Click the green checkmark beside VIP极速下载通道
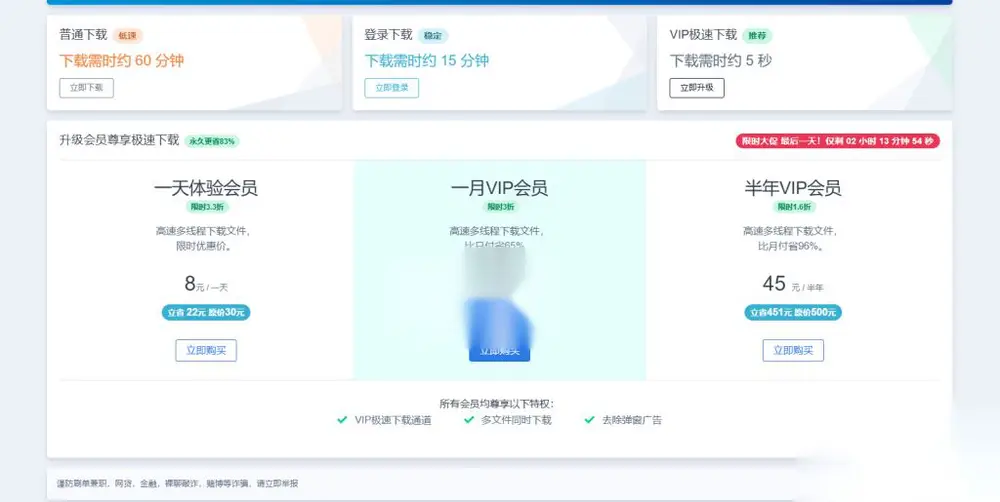This screenshot has height=502, width=1000. 342,420
